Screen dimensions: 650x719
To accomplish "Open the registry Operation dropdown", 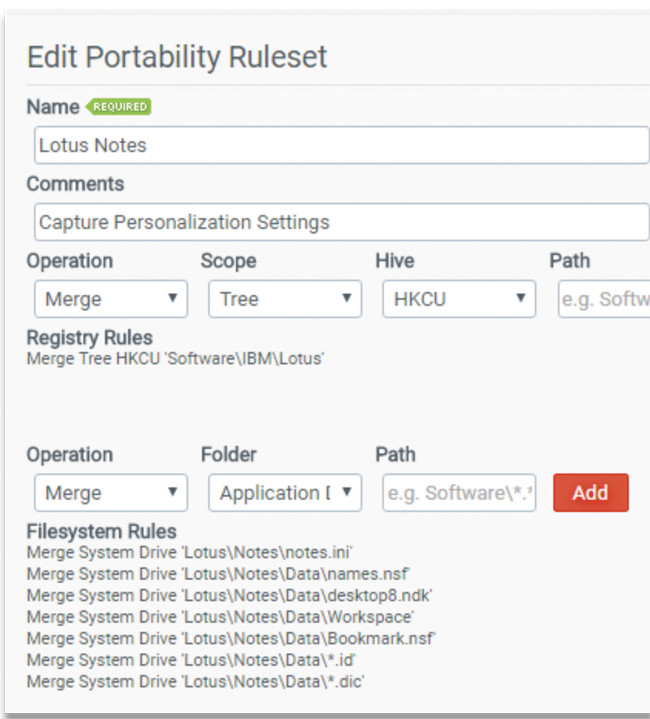I will click(x=110, y=299).
